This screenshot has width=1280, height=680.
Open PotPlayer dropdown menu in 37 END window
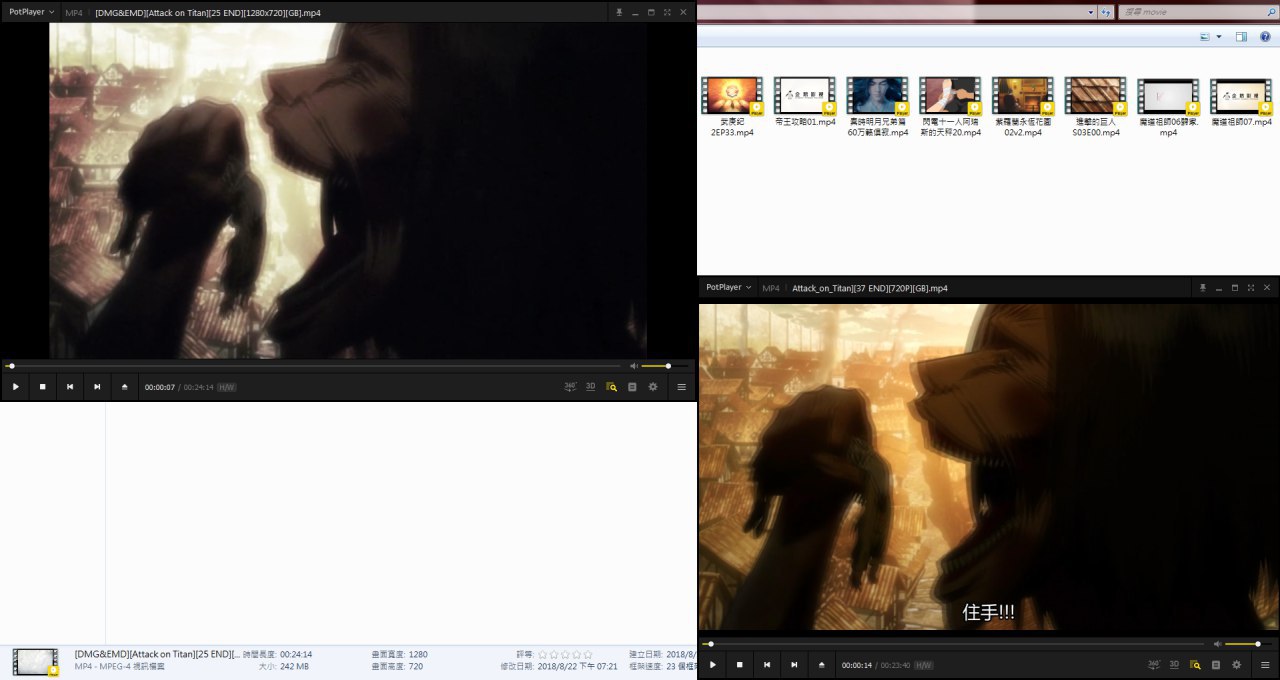click(728, 287)
